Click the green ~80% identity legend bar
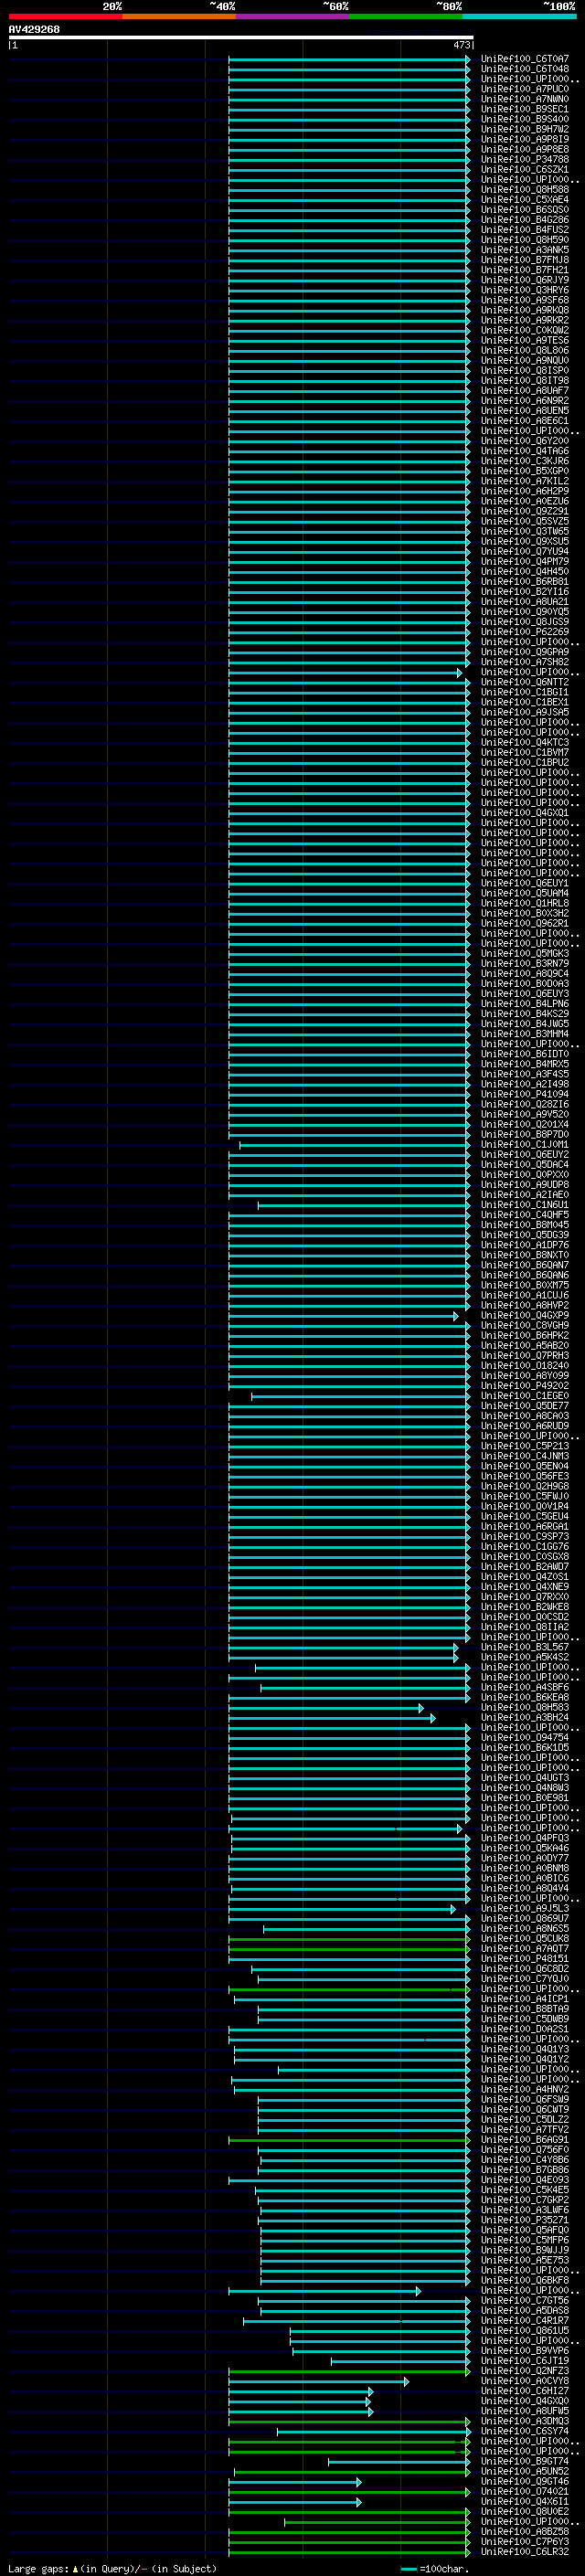Screen dimensions: 585x2576 pyautogui.click(x=406, y=16)
